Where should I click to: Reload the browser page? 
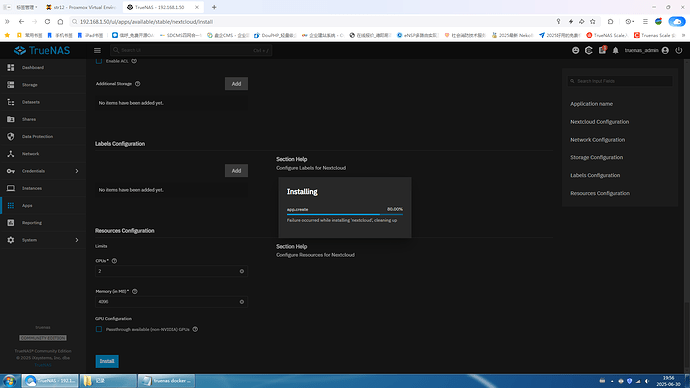(47, 22)
